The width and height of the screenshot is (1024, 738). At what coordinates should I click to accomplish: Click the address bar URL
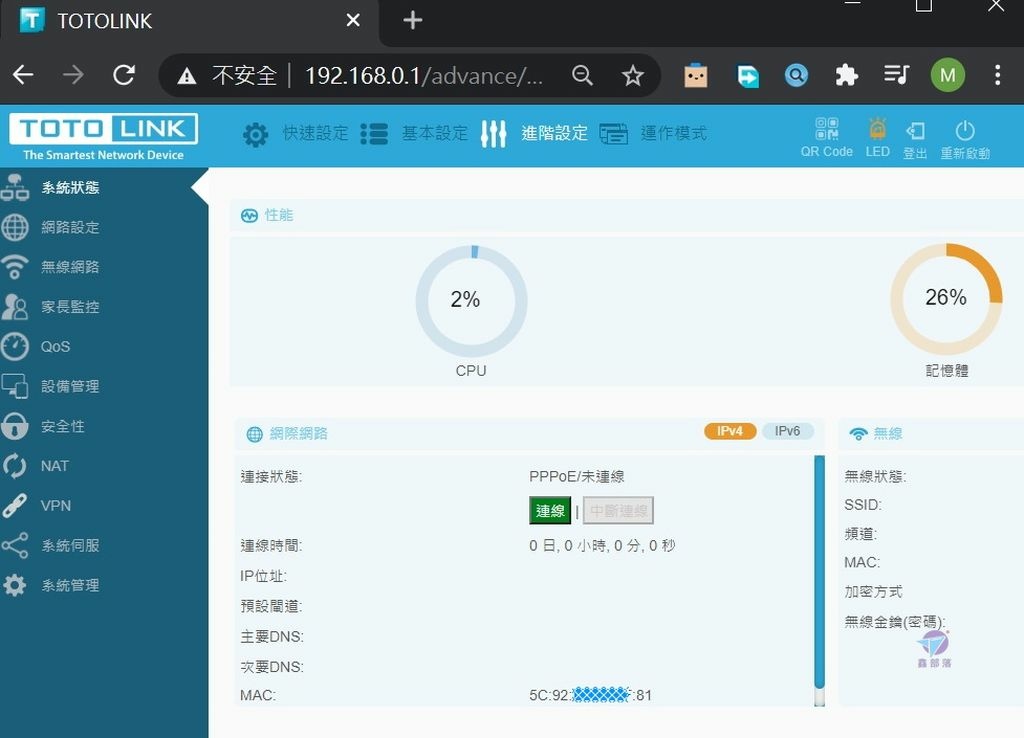point(424,76)
